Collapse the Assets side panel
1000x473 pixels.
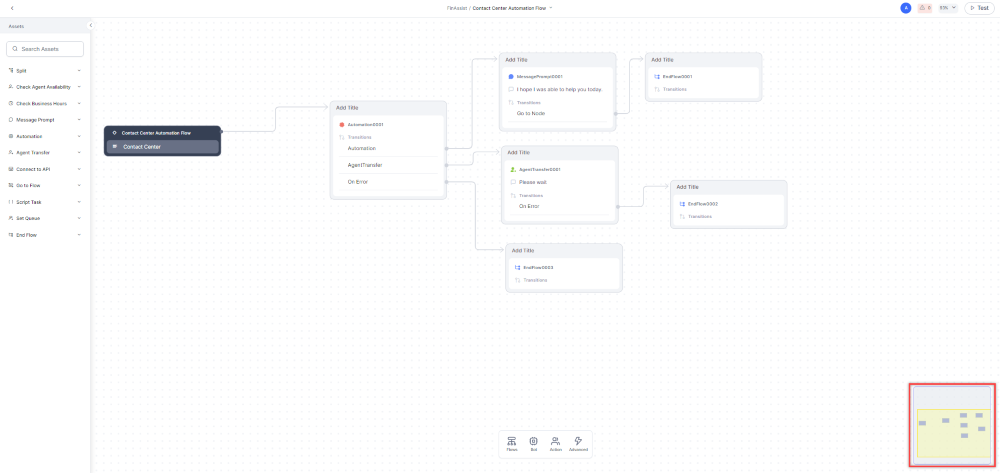pos(90,25)
